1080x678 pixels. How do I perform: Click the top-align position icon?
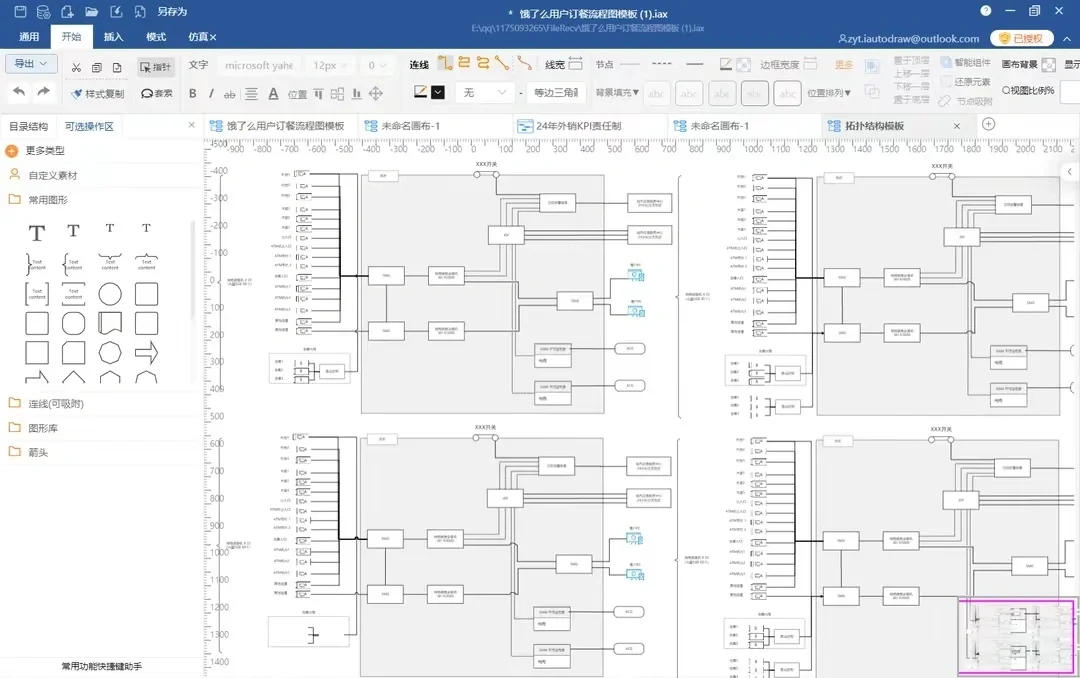318,94
